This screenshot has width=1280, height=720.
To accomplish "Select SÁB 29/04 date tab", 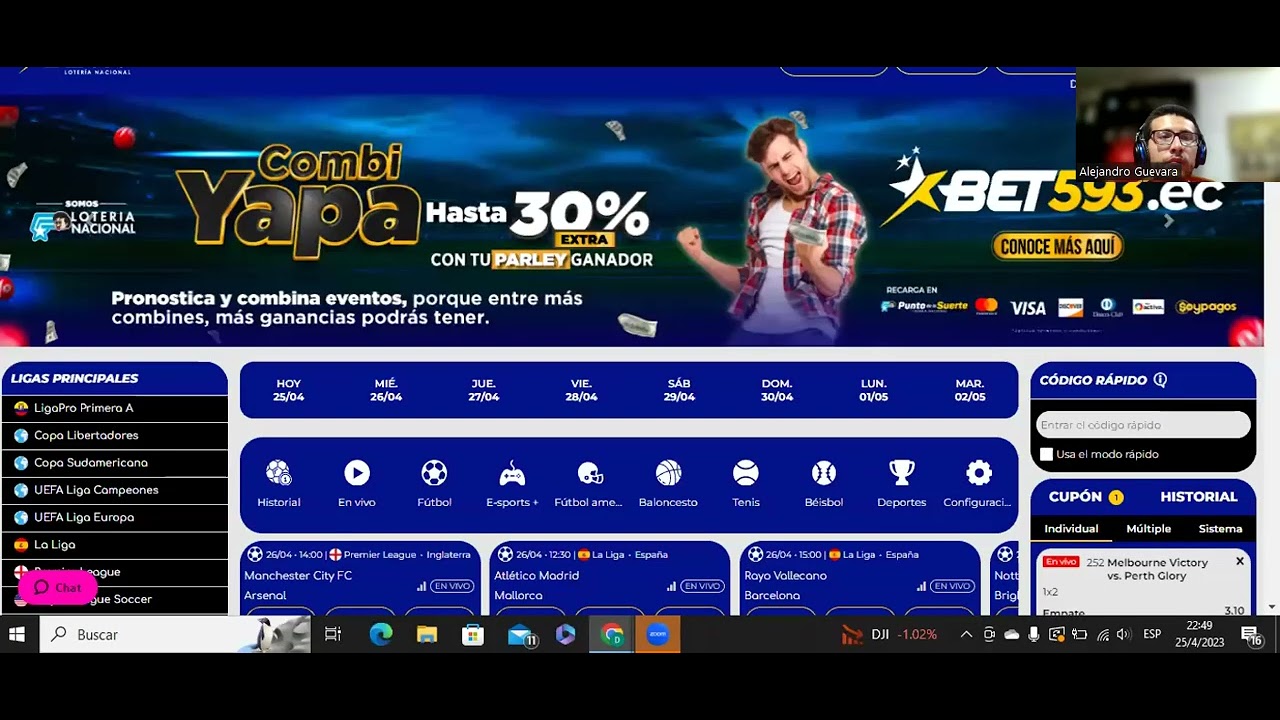I will coord(679,390).
